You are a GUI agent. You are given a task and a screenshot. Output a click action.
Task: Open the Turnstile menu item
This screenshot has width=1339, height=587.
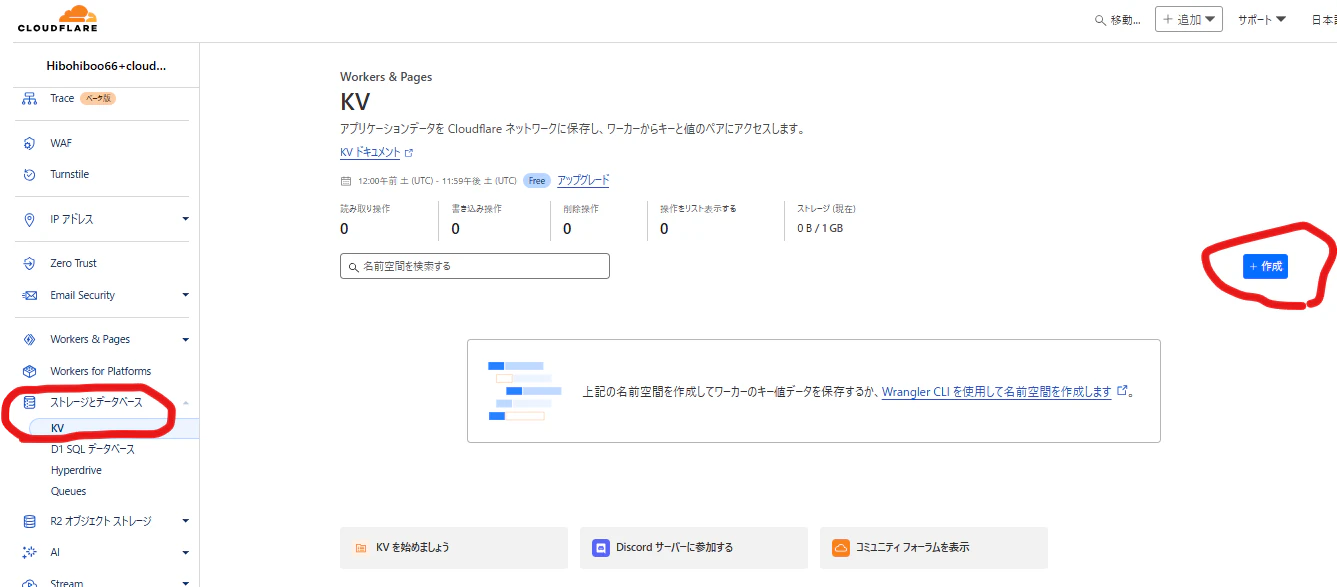(69, 174)
